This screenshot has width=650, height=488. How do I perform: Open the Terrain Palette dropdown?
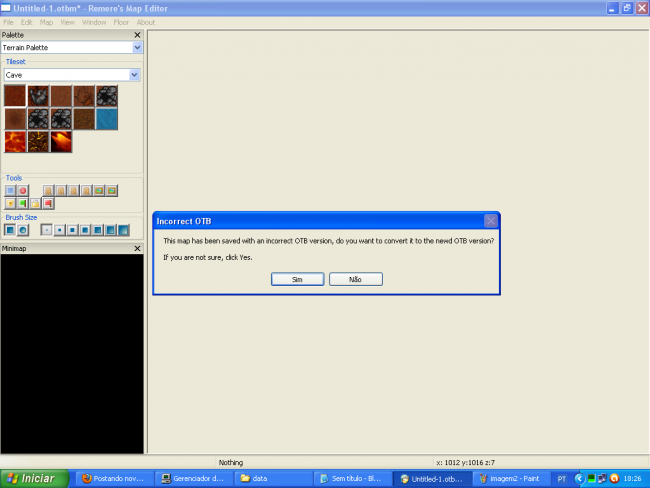click(136, 47)
